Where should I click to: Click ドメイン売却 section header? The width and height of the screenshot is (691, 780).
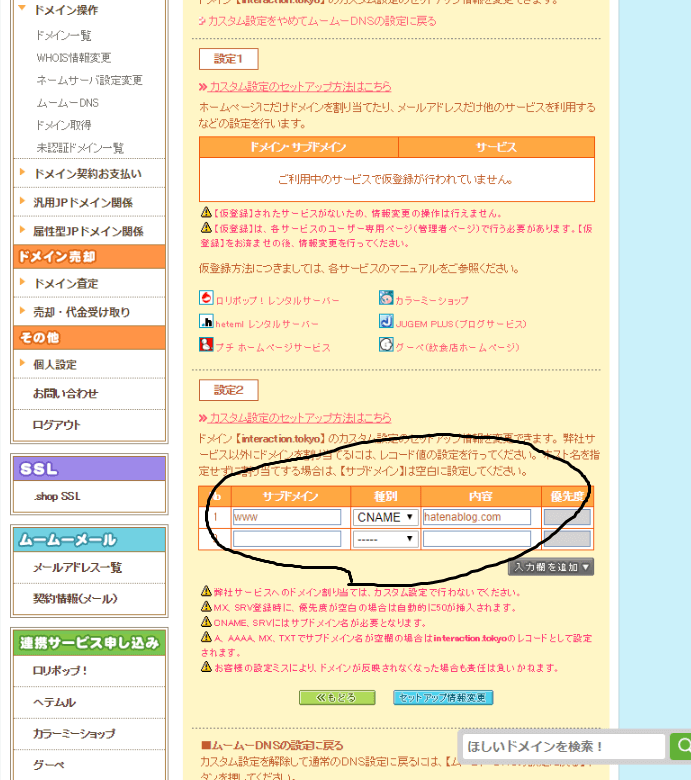tap(90, 257)
